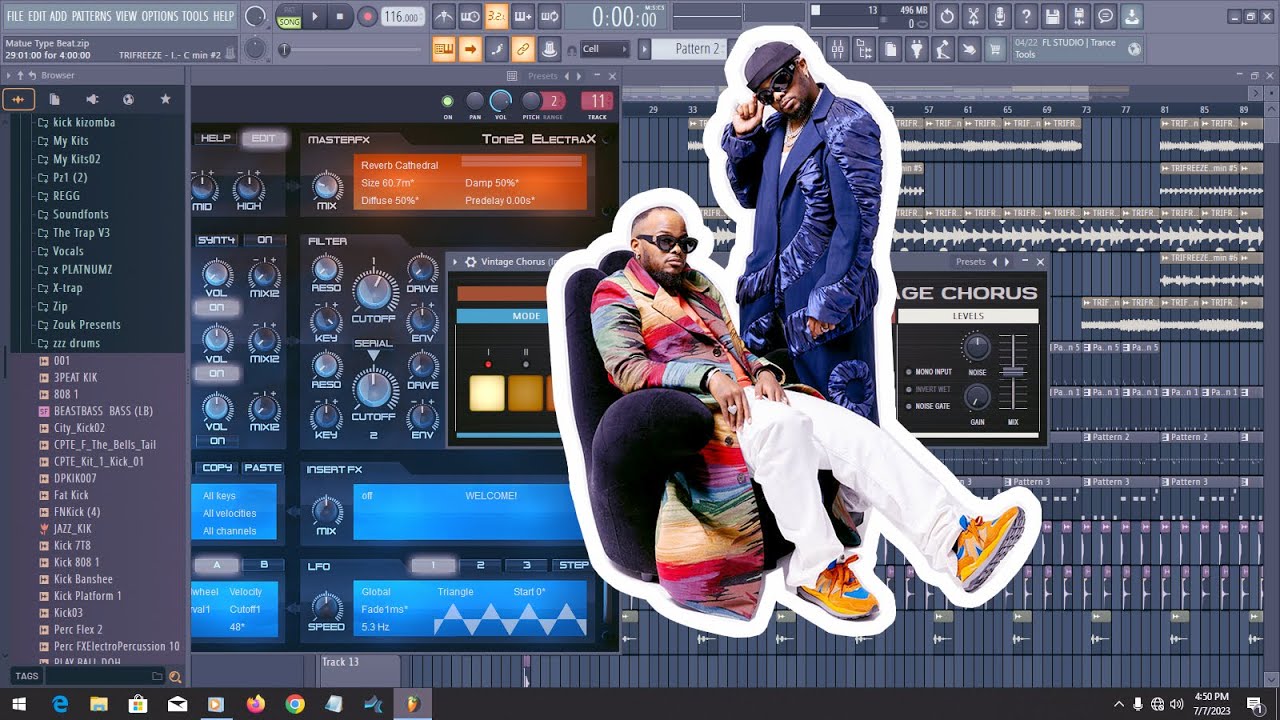1280x720 pixels.
Task: Click the shopping cart content library icon
Action: (x=995, y=49)
